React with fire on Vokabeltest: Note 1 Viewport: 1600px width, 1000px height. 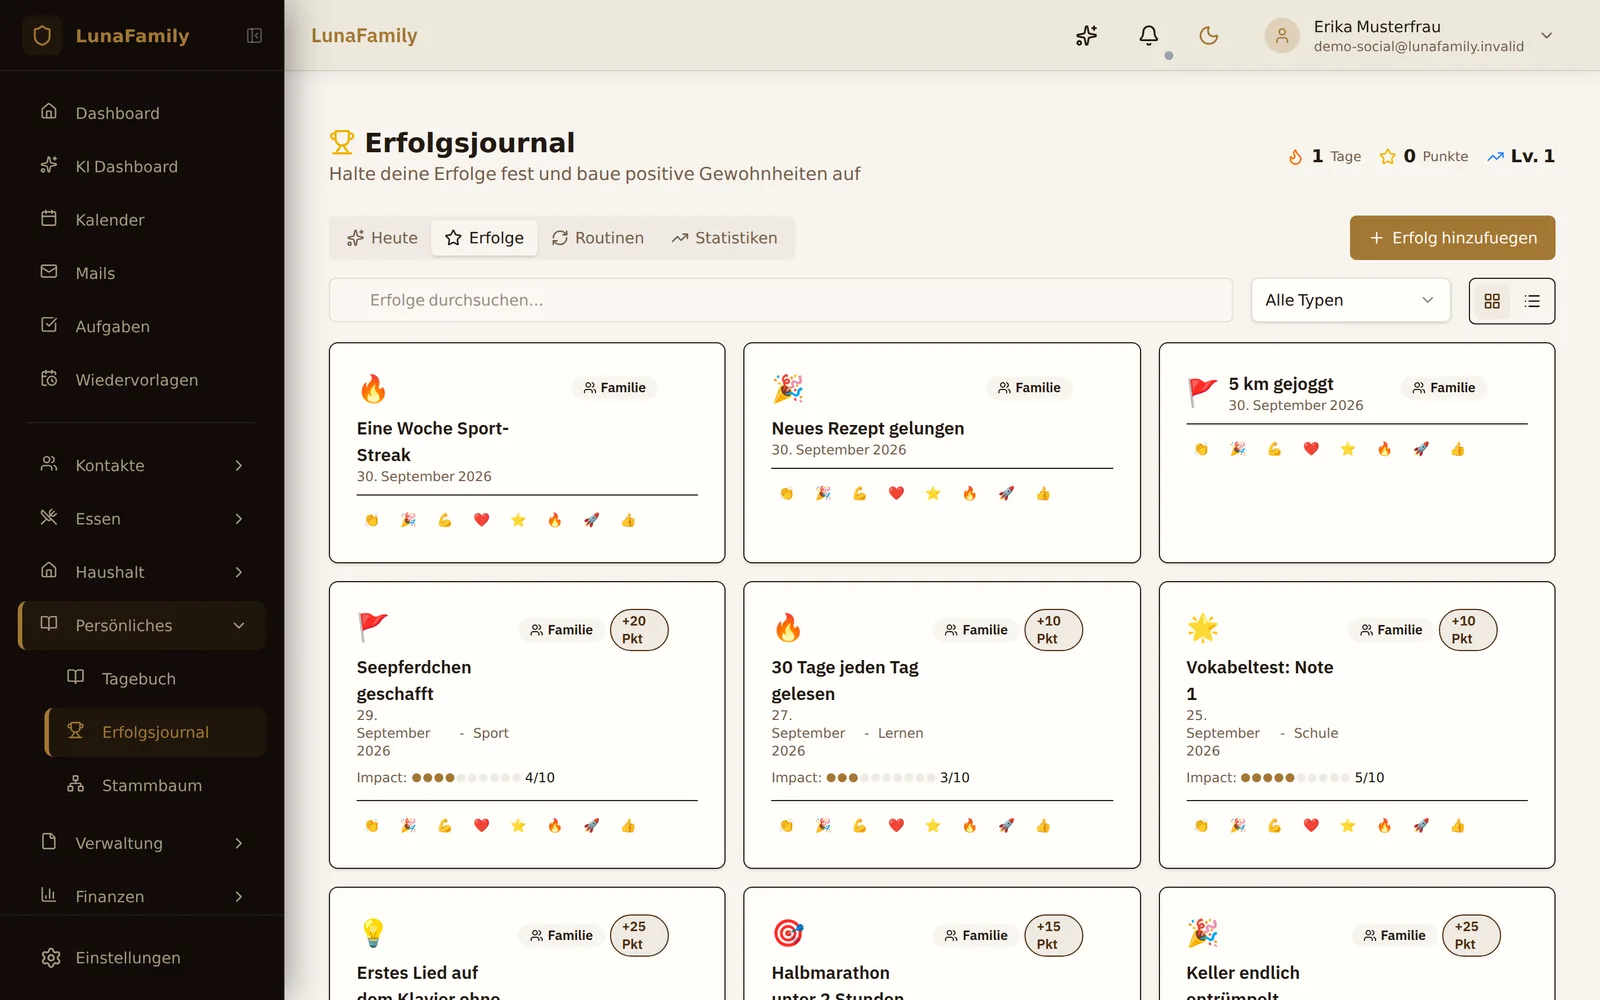click(1384, 826)
